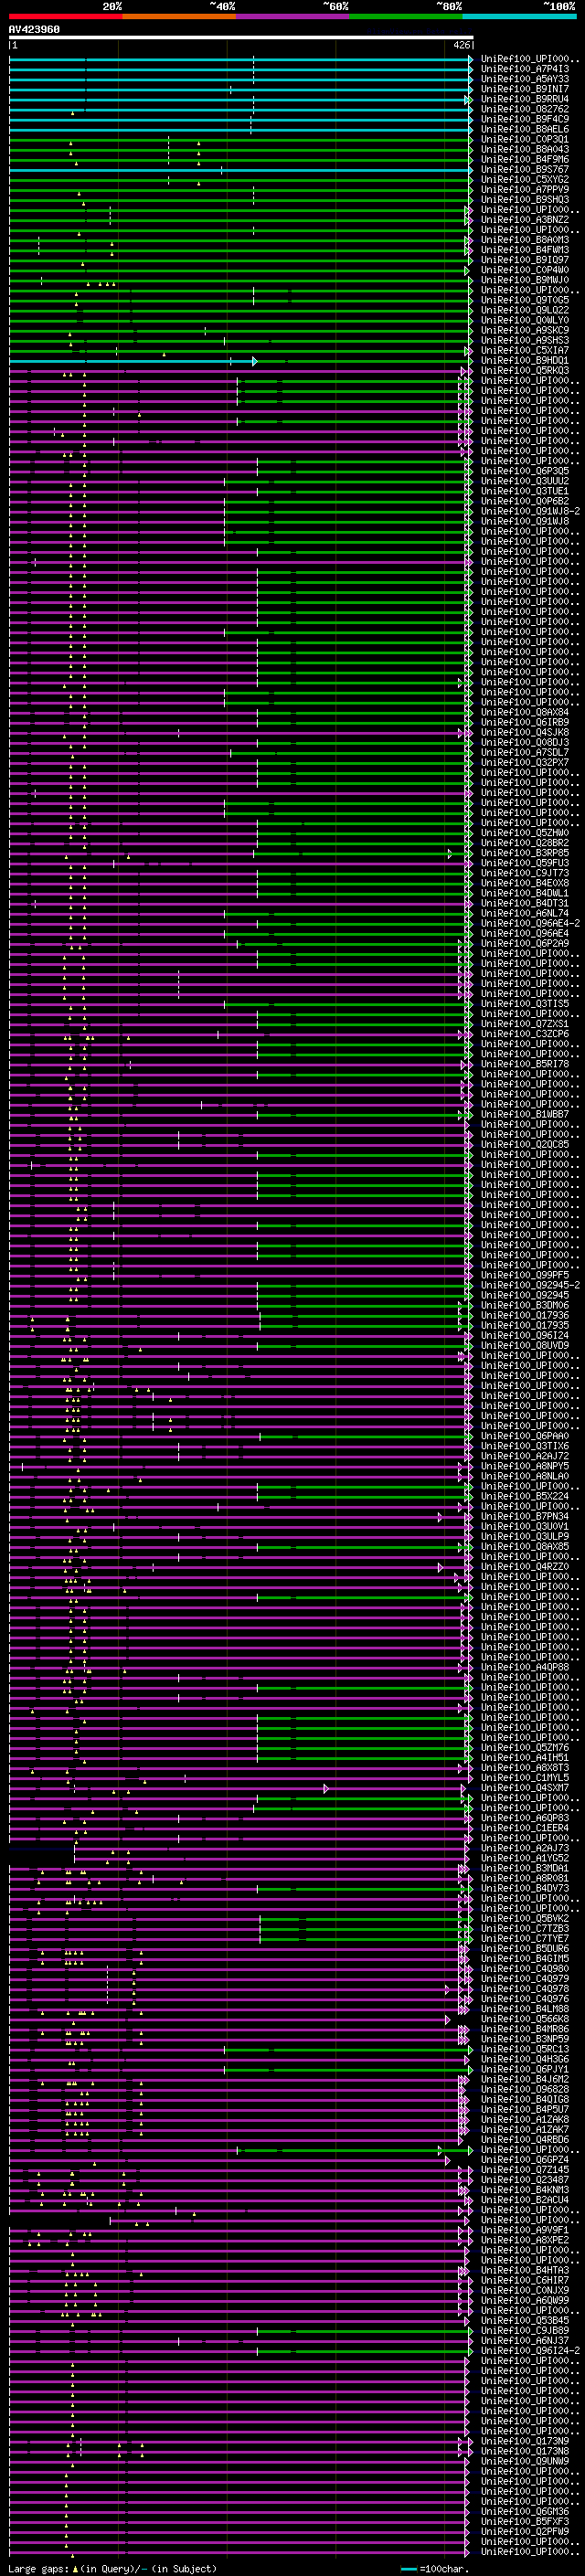Click the query name AV423960

[34, 30]
